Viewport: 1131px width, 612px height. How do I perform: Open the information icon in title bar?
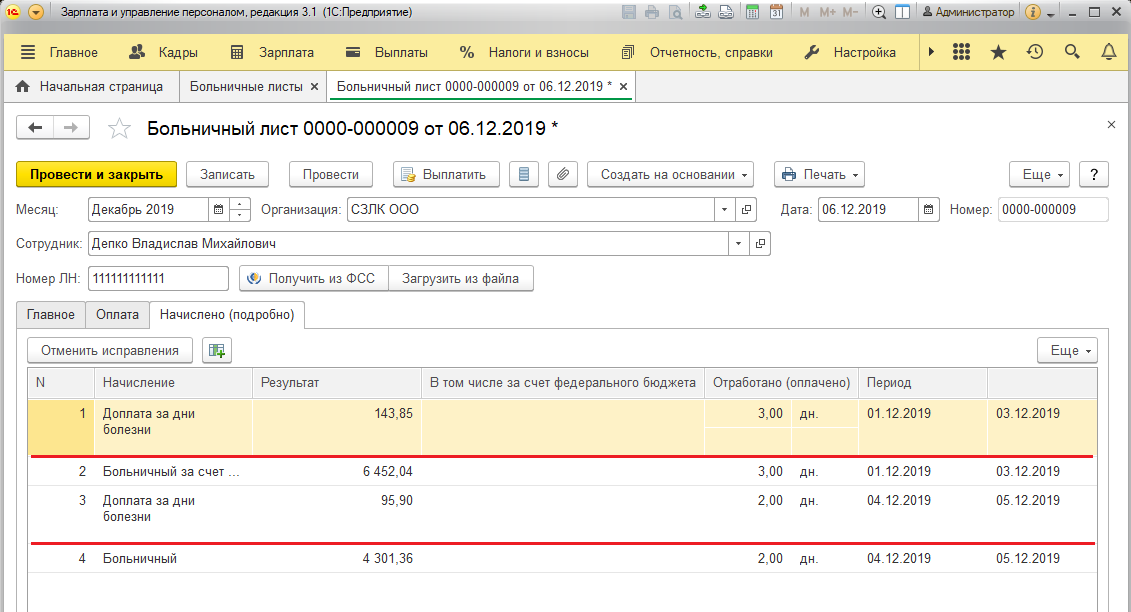pos(1033,12)
